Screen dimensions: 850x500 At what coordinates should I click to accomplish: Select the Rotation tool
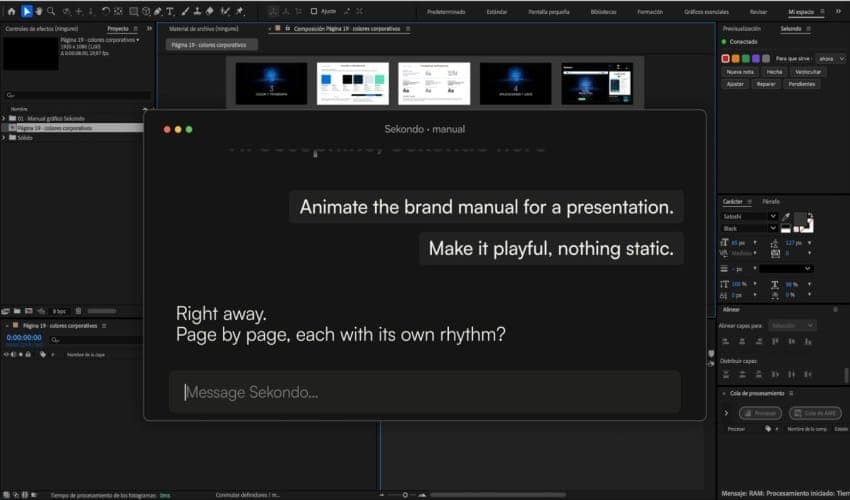click(106, 11)
